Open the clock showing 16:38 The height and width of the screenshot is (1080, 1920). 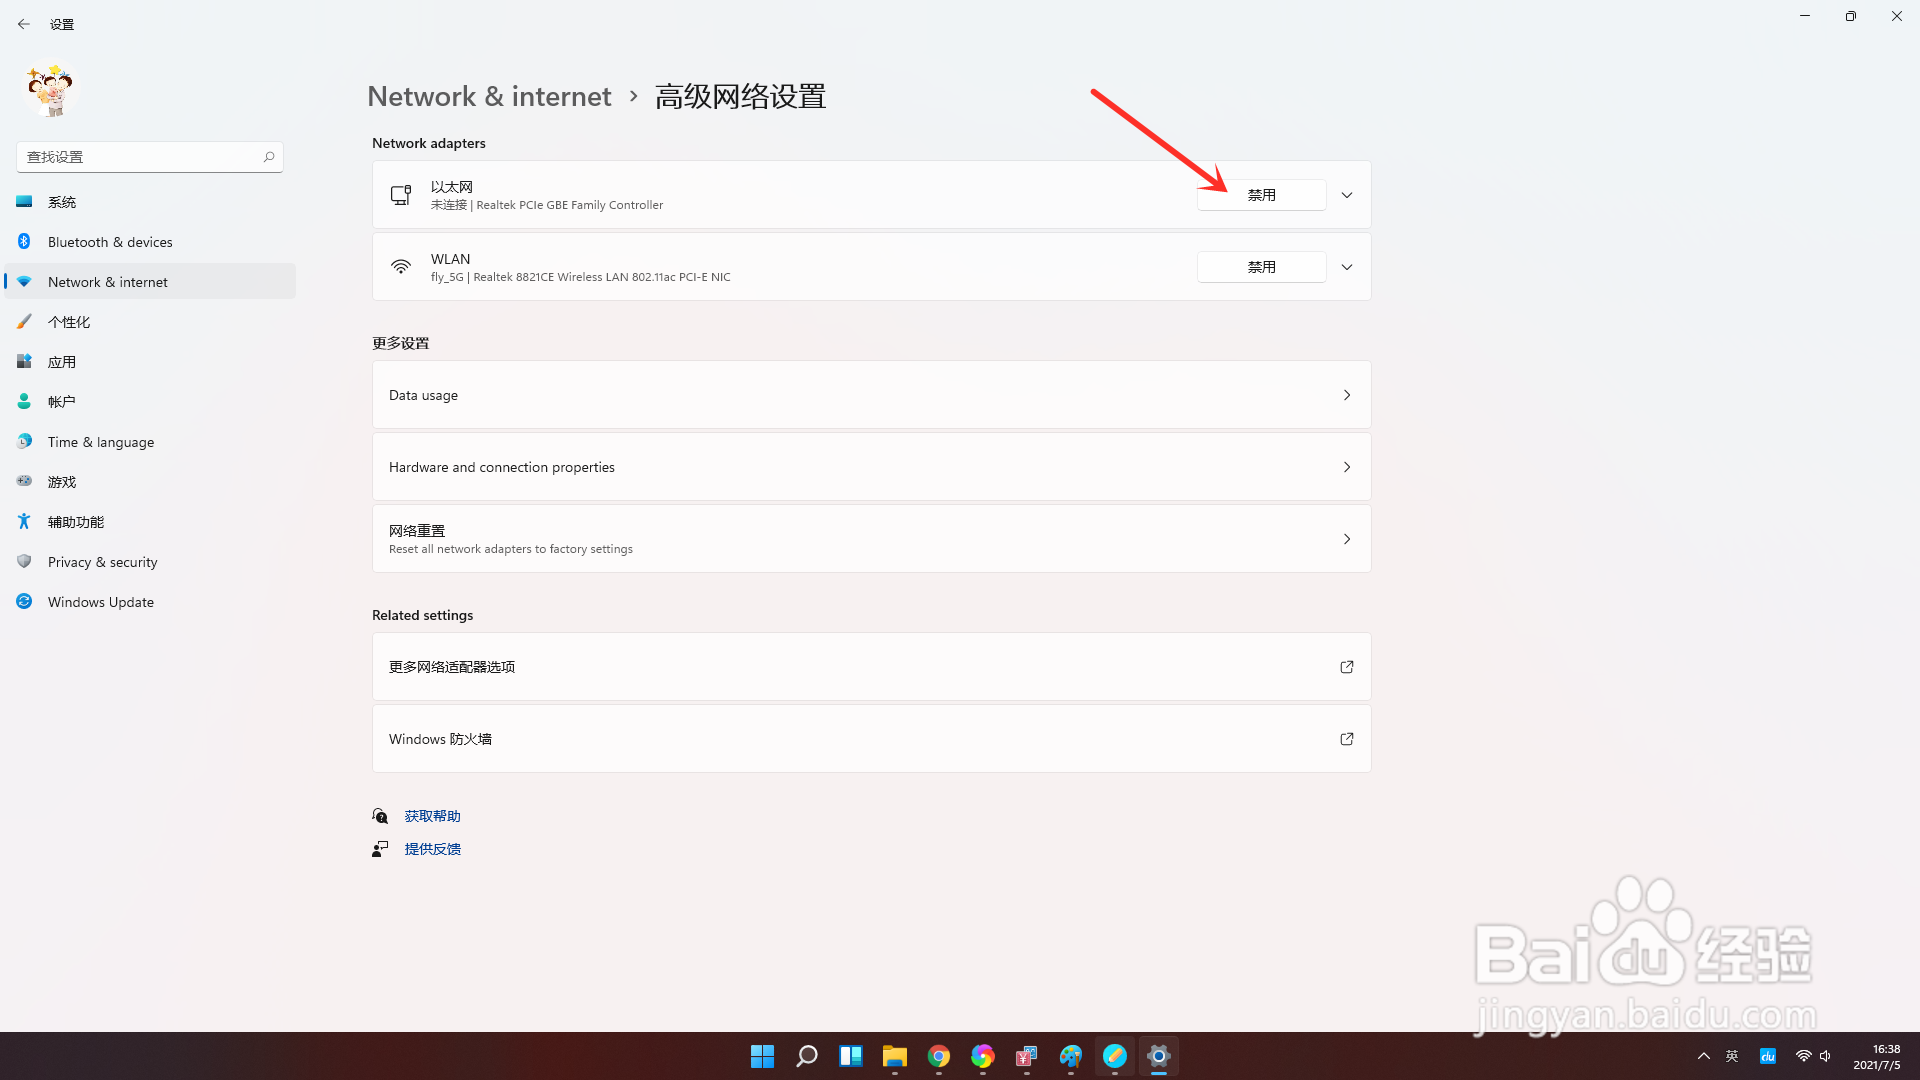[x=1877, y=1057]
